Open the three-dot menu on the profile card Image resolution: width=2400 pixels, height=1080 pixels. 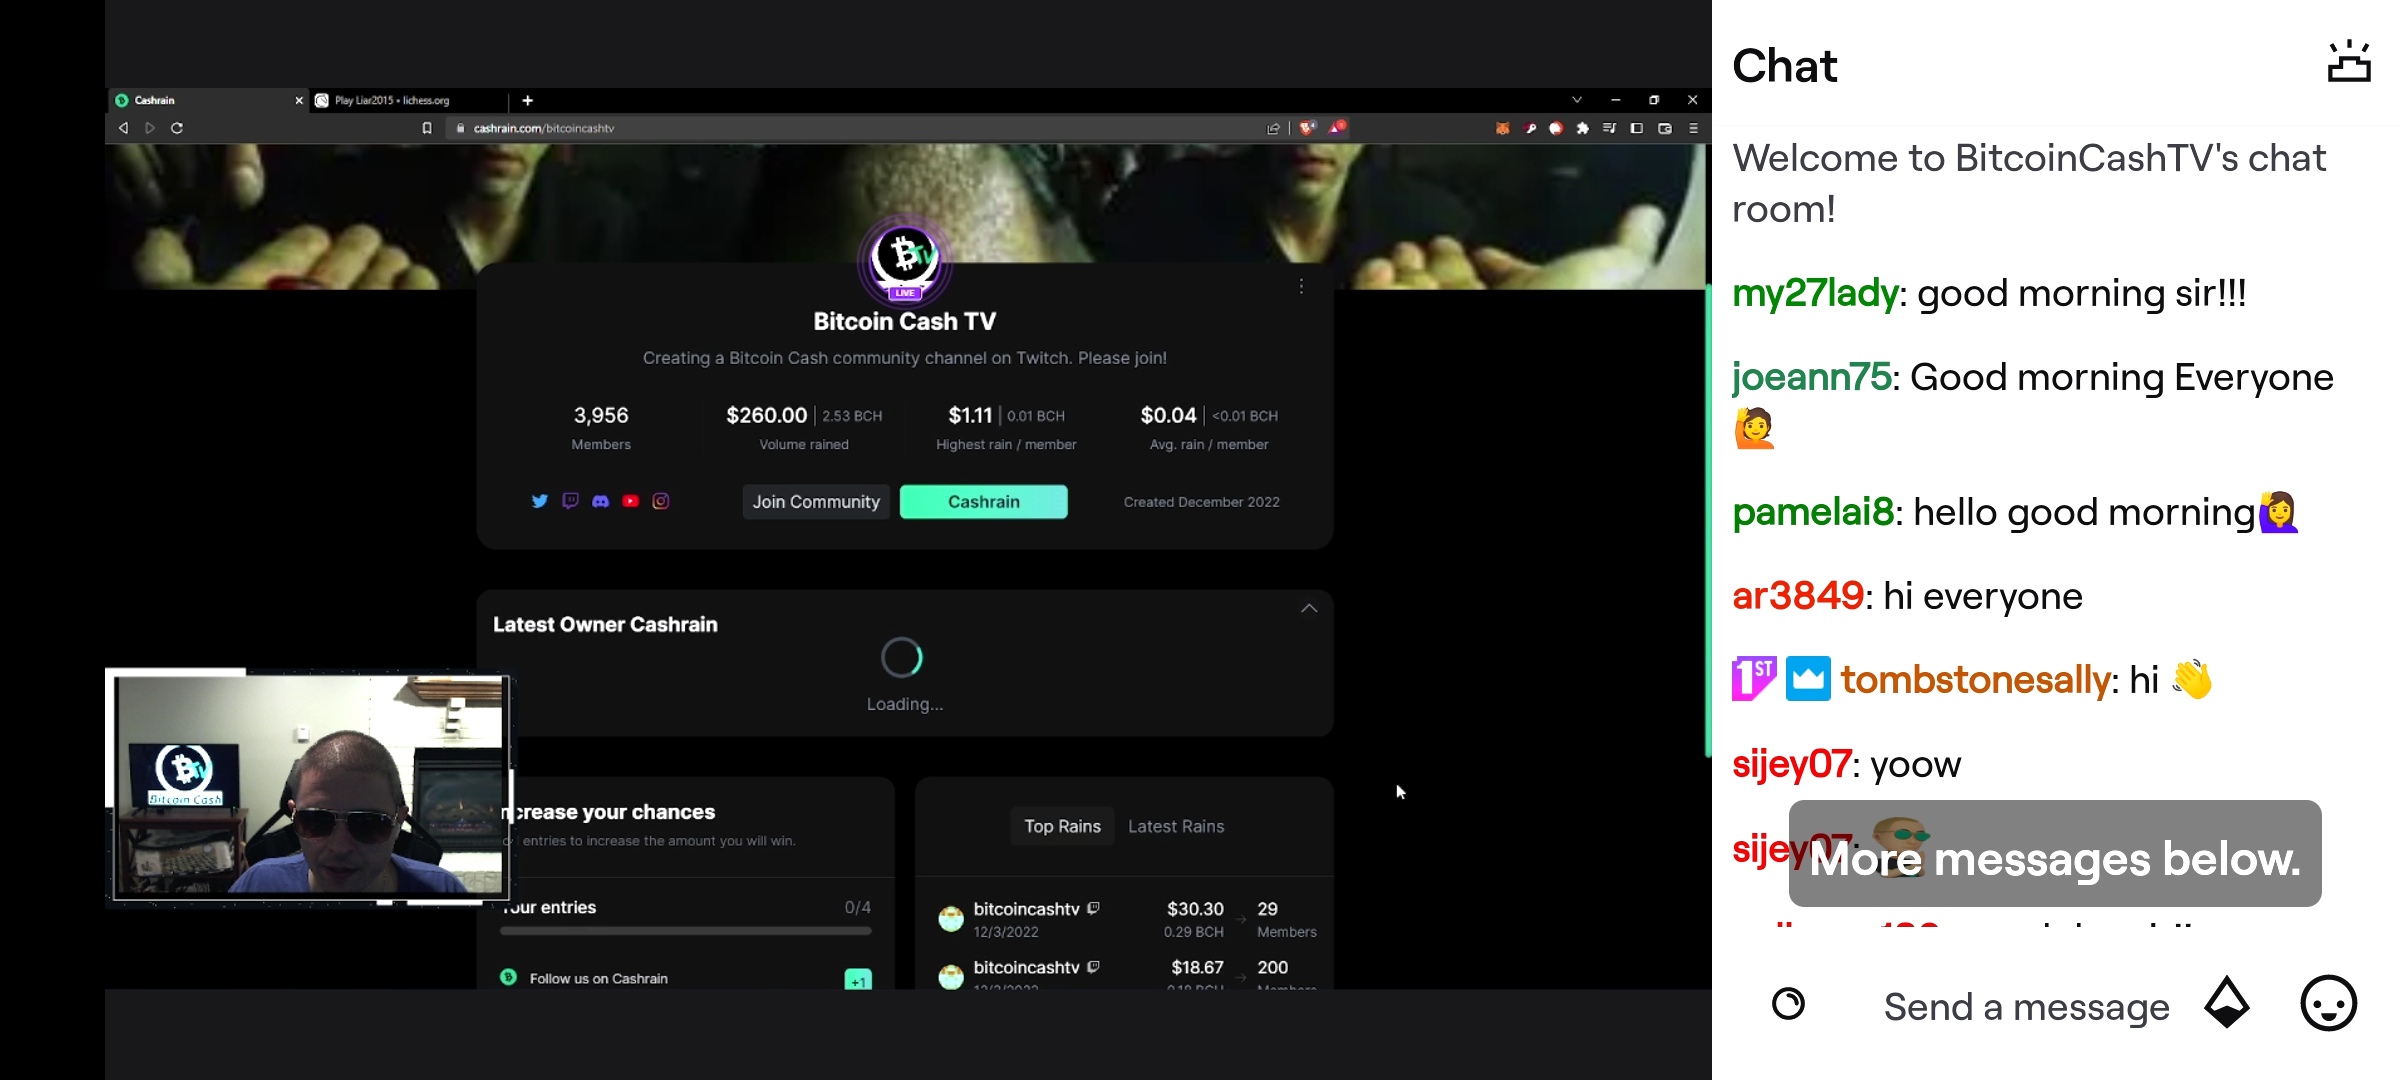pyautogui.click(x=1301, y=286)
